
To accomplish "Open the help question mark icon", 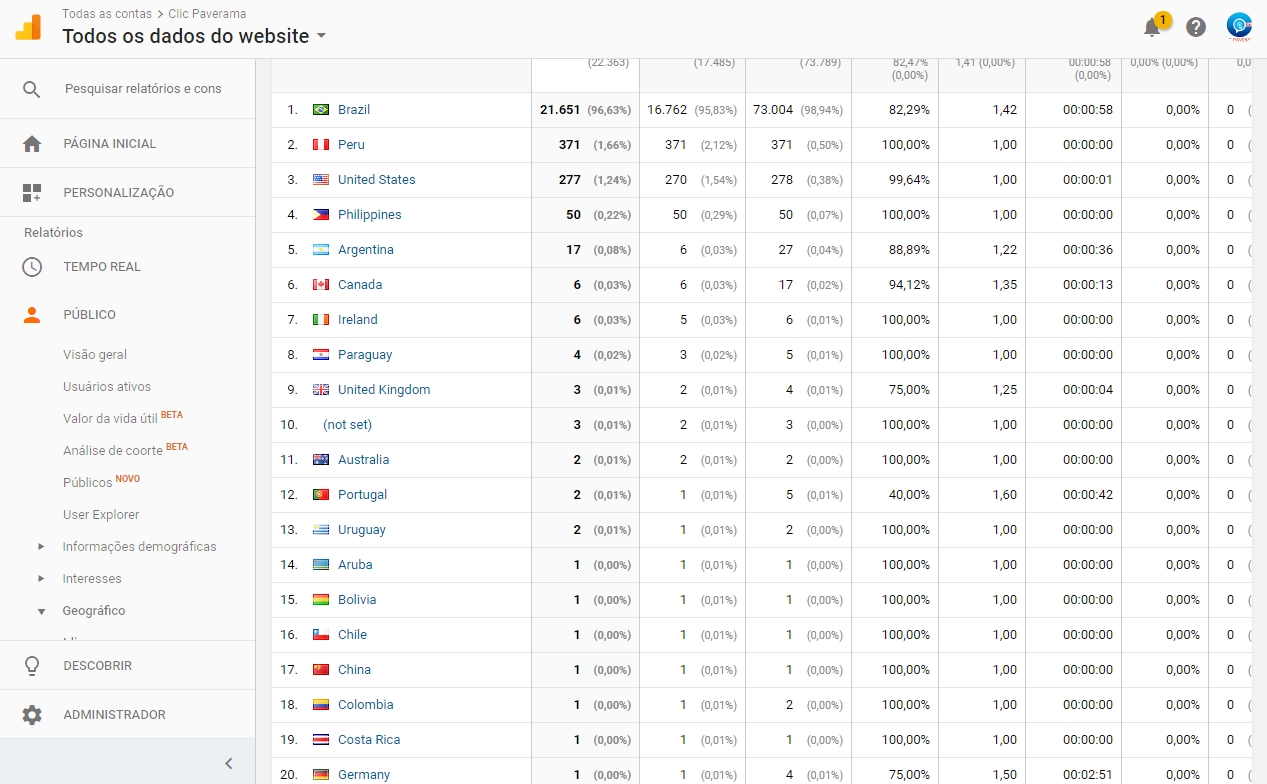I will (x=1196, y=28).
